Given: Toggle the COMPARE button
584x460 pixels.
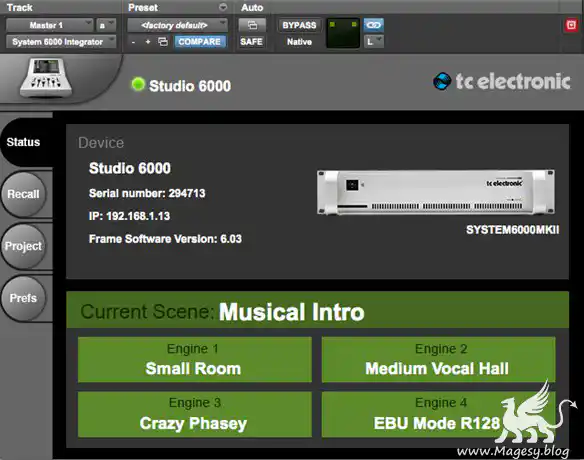Looking at the screenshot, I should tap(200, 41).
